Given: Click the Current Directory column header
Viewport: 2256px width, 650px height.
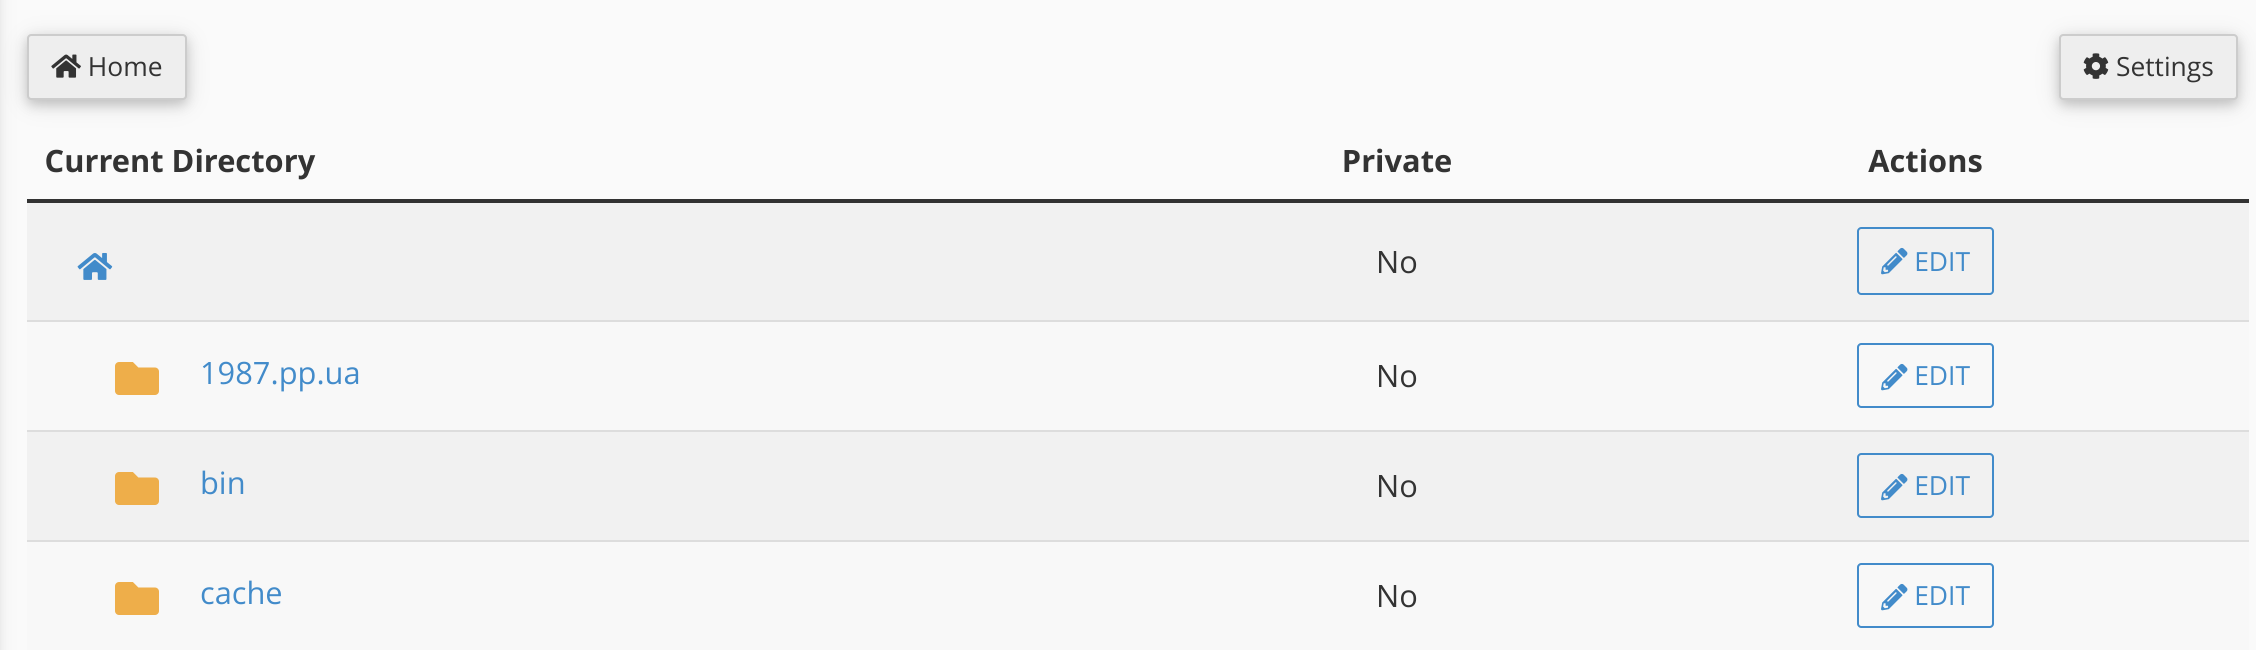Looking at the screenshot, I should click(x=180, y=162).
